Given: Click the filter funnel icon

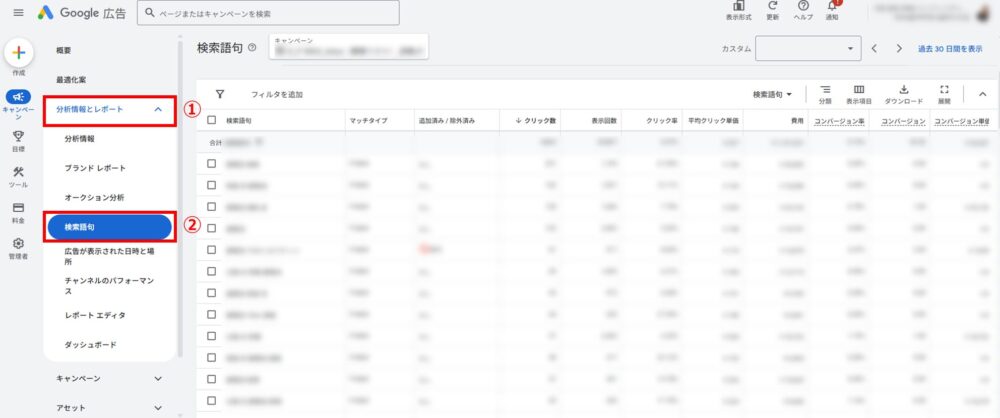Looking at the screenshot, I should click(x=220, y=94).
